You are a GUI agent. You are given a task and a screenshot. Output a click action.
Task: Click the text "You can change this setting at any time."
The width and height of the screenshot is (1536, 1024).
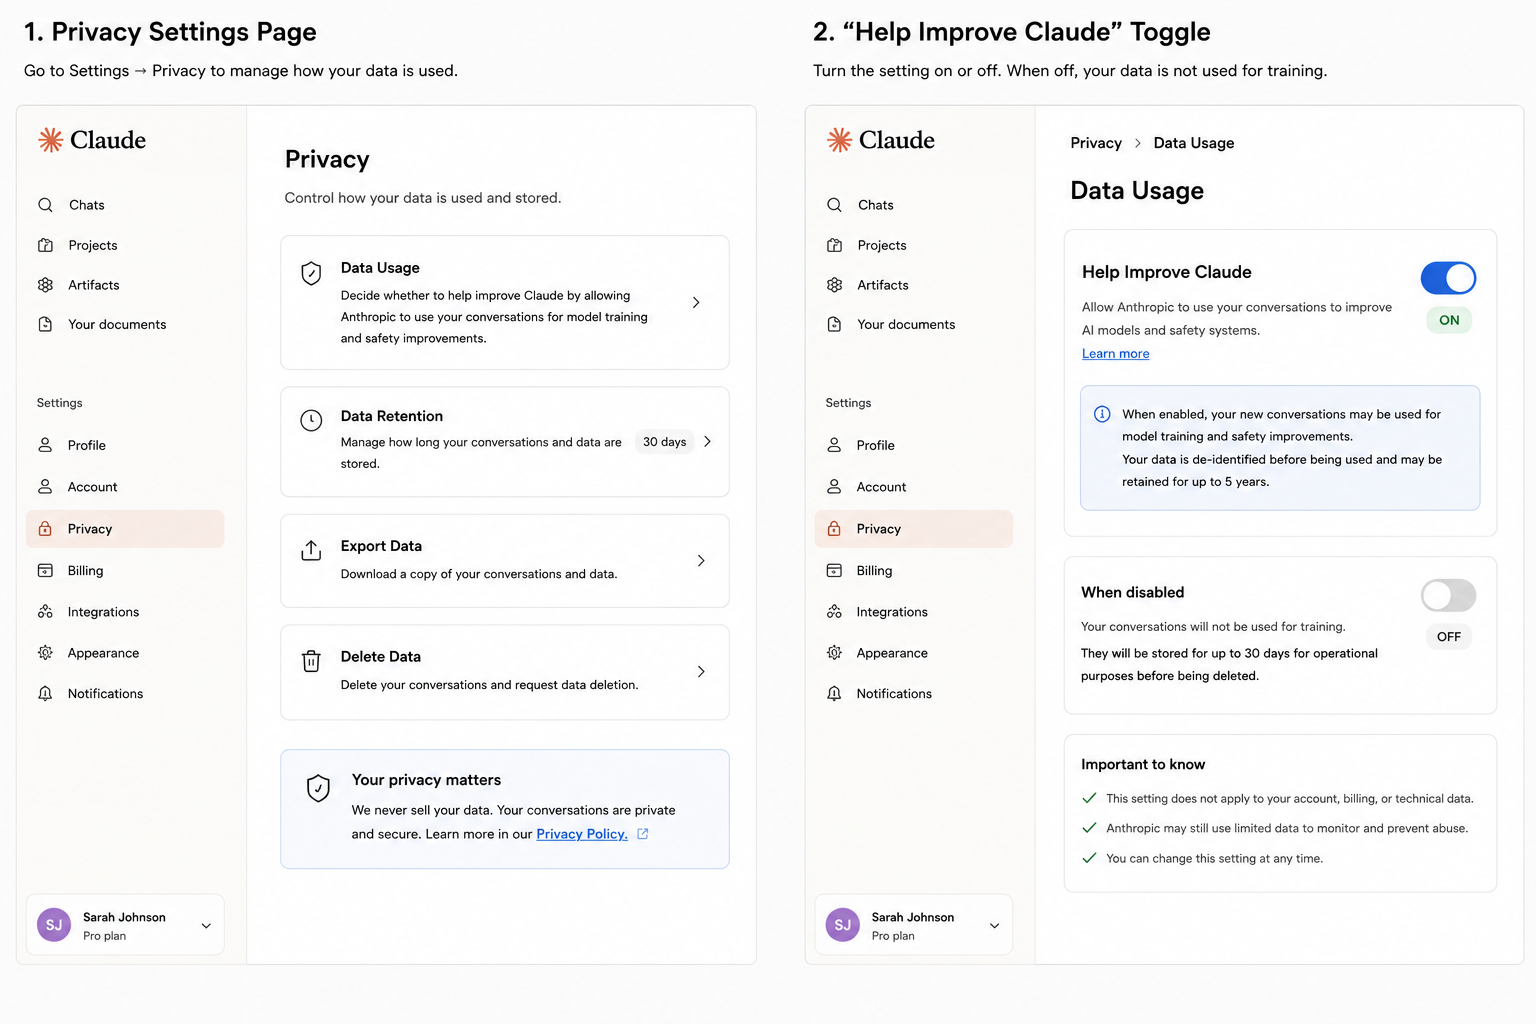pos(1214,858)
